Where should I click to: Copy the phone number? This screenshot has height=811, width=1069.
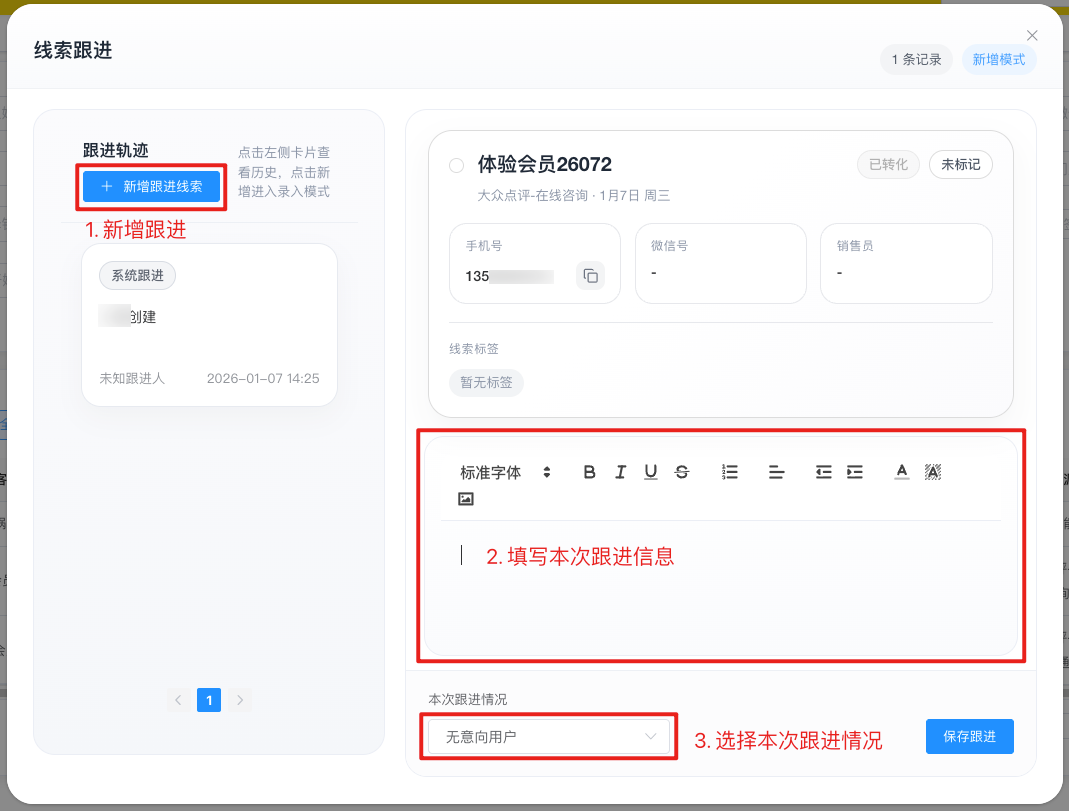click(x=590, y=276)
